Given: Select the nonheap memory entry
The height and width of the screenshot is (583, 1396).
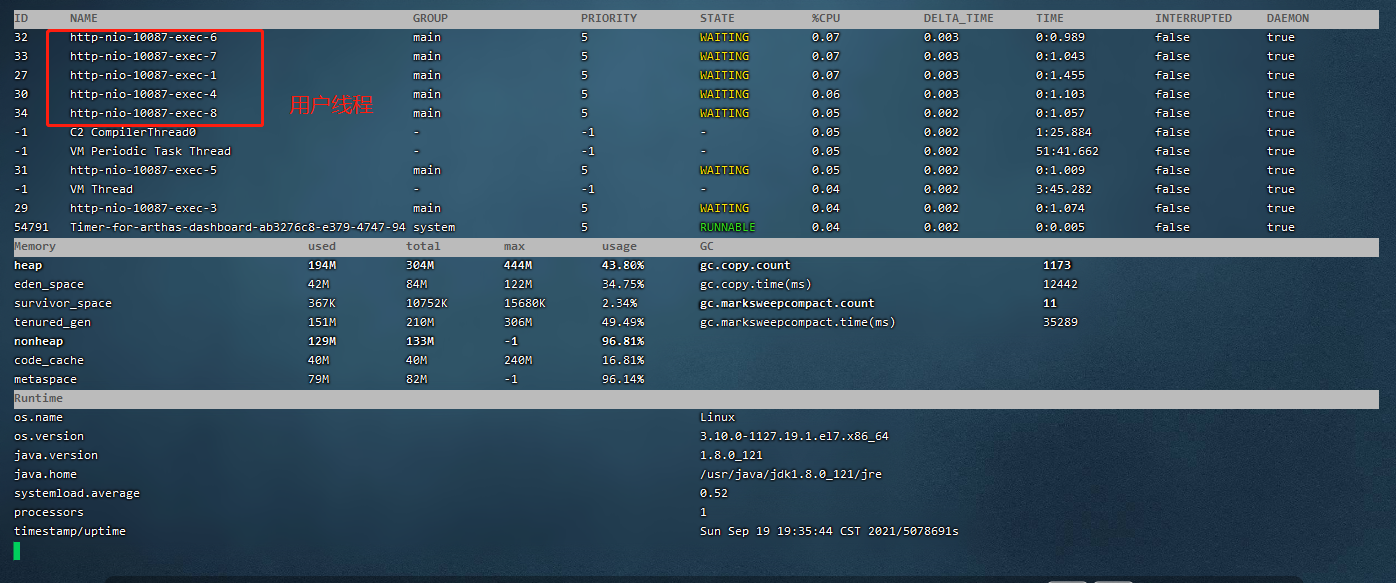Looking at the screenshot, I should click(x=37, y=341).
